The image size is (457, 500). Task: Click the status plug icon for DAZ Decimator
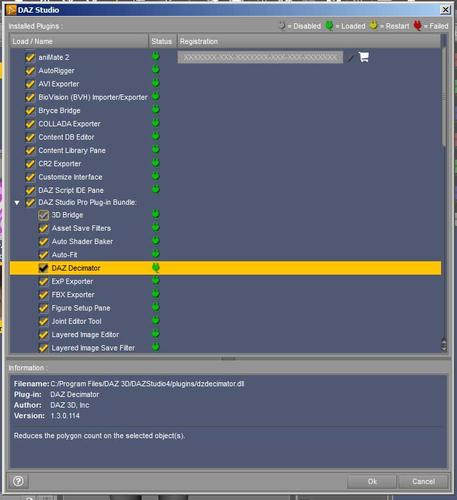[156, 268]
